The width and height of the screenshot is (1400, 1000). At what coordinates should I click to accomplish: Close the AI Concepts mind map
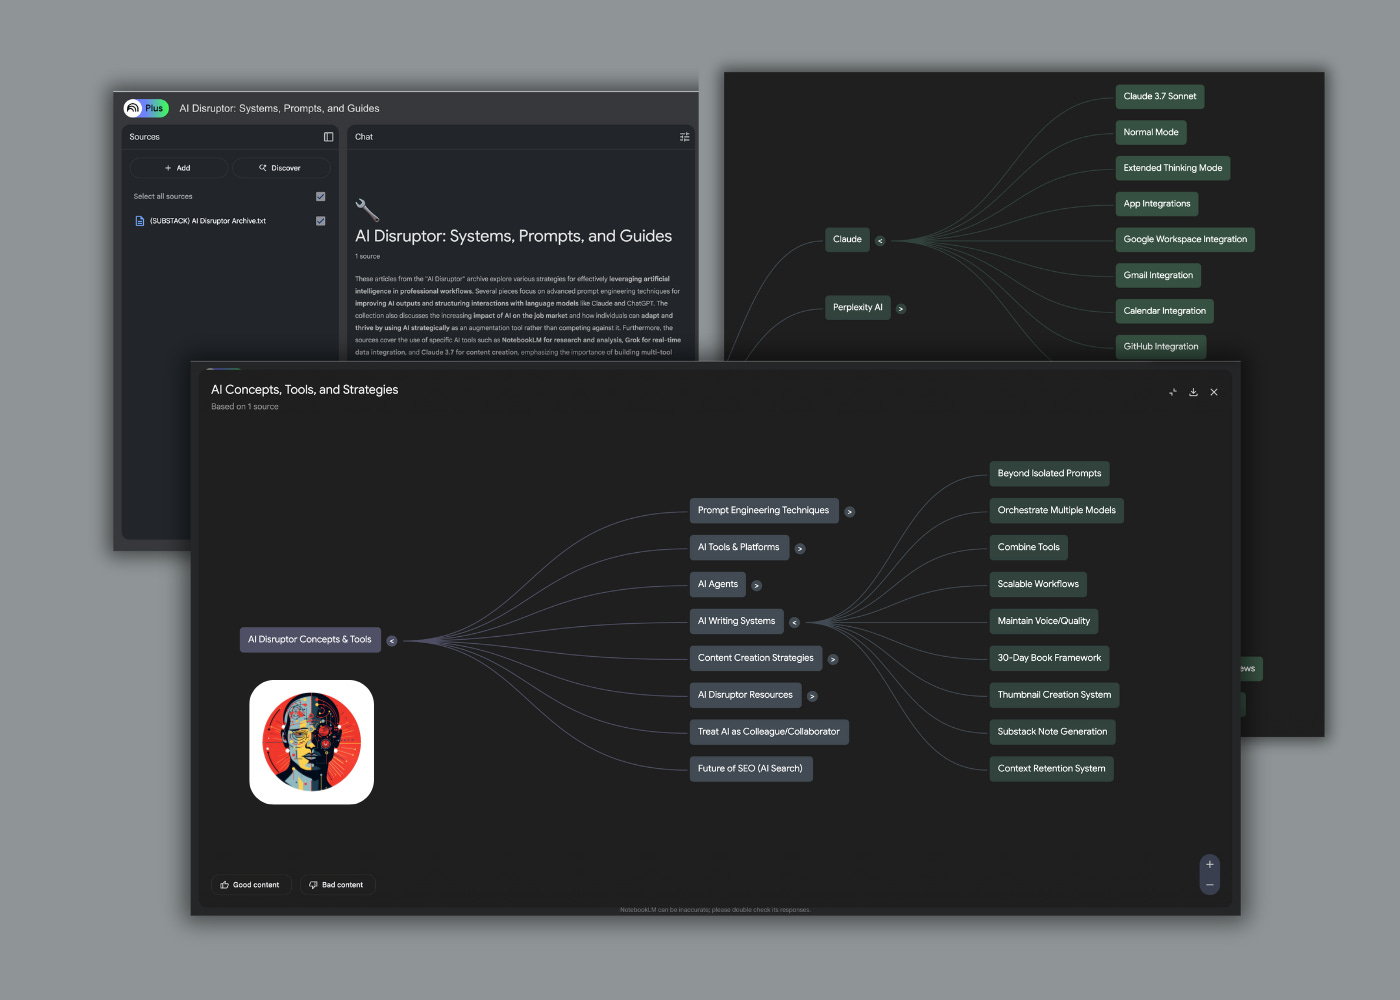point(1214,392)
